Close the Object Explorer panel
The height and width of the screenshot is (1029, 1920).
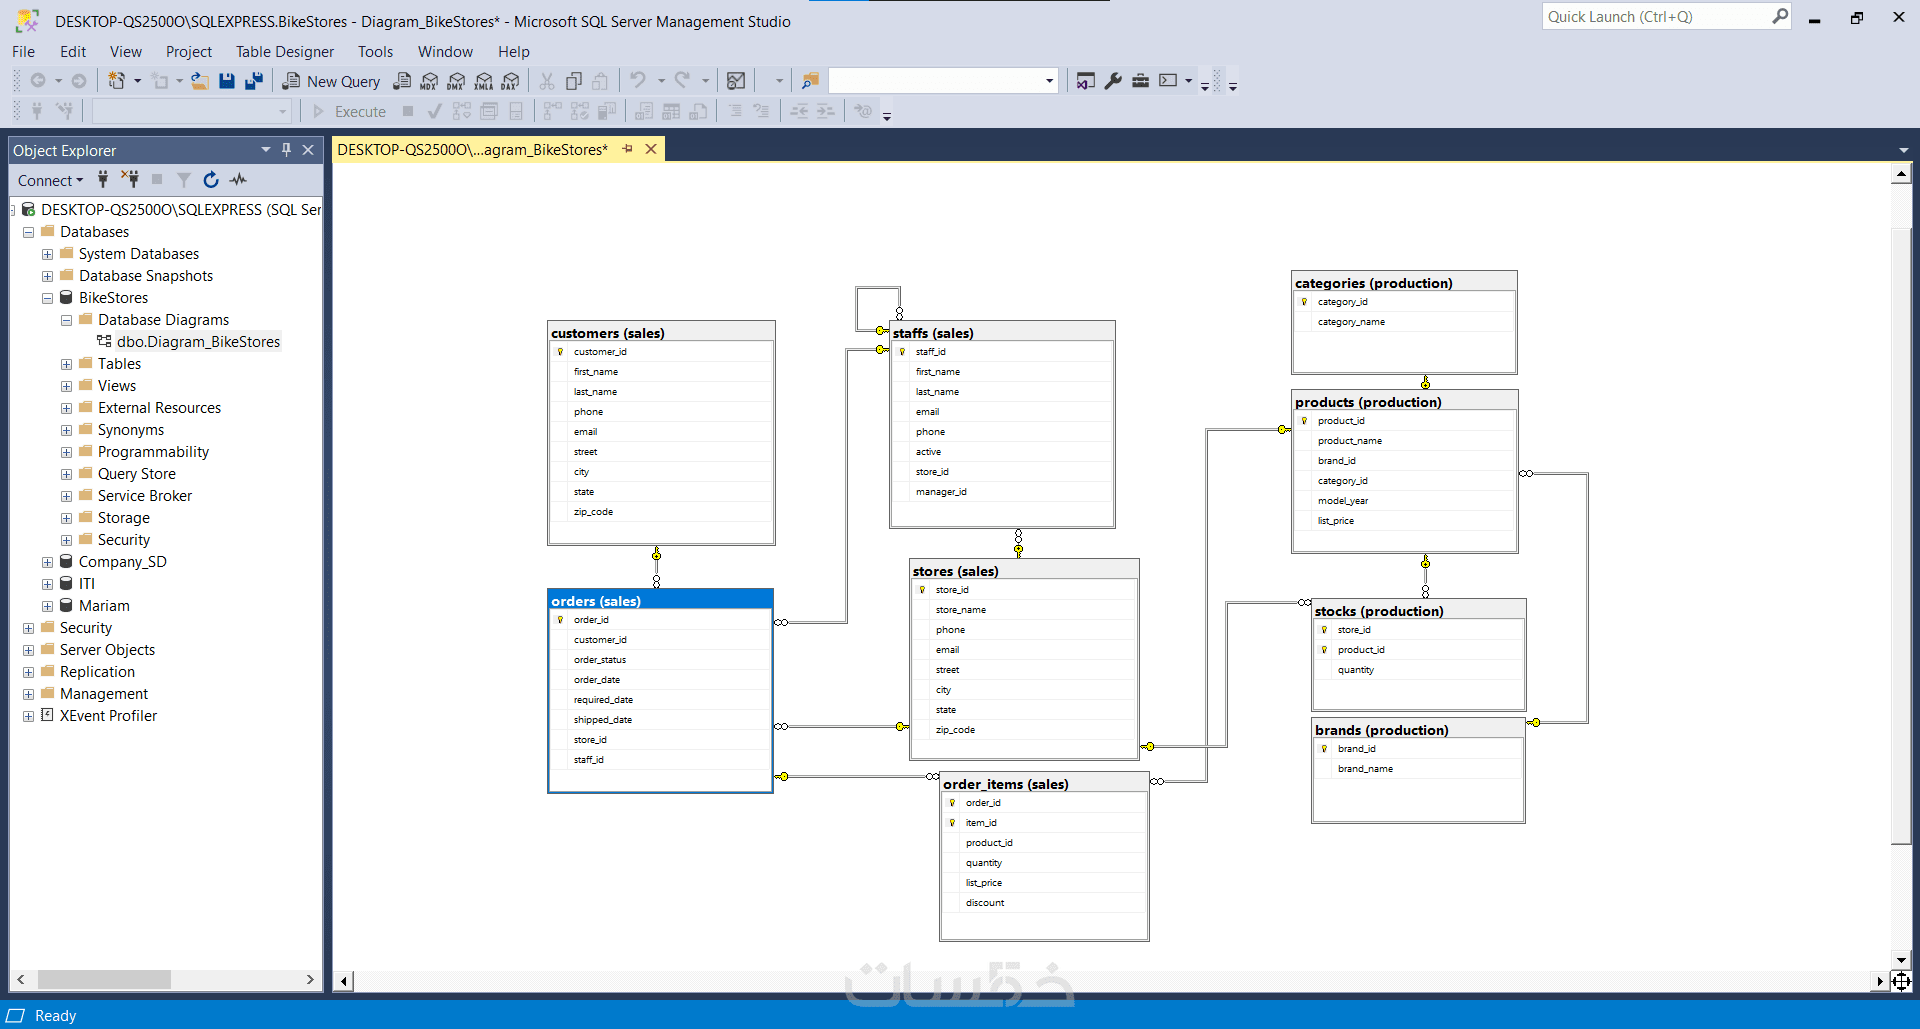tap(308, 150)
